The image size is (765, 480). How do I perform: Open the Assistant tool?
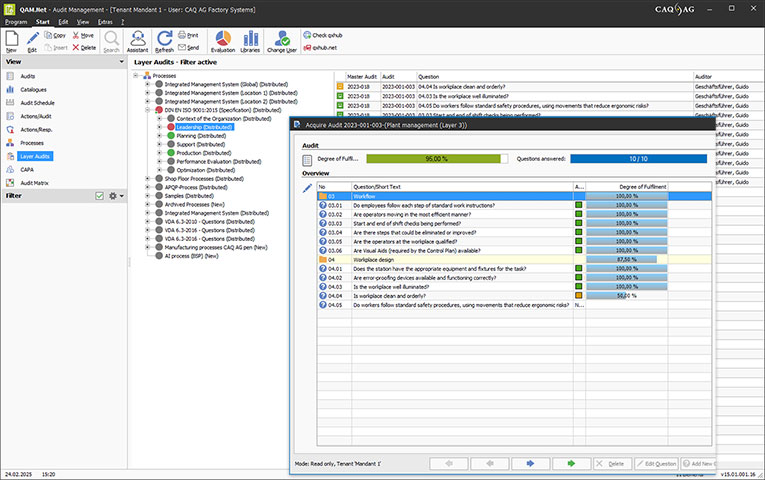[138, 40]
